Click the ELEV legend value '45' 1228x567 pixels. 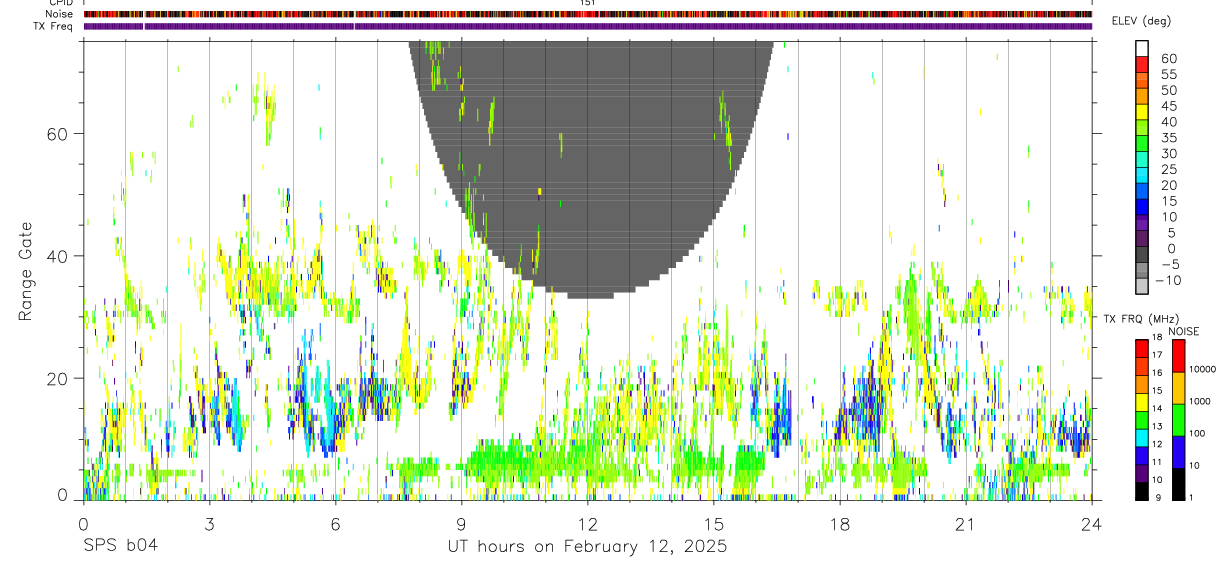pos(1168,106)
